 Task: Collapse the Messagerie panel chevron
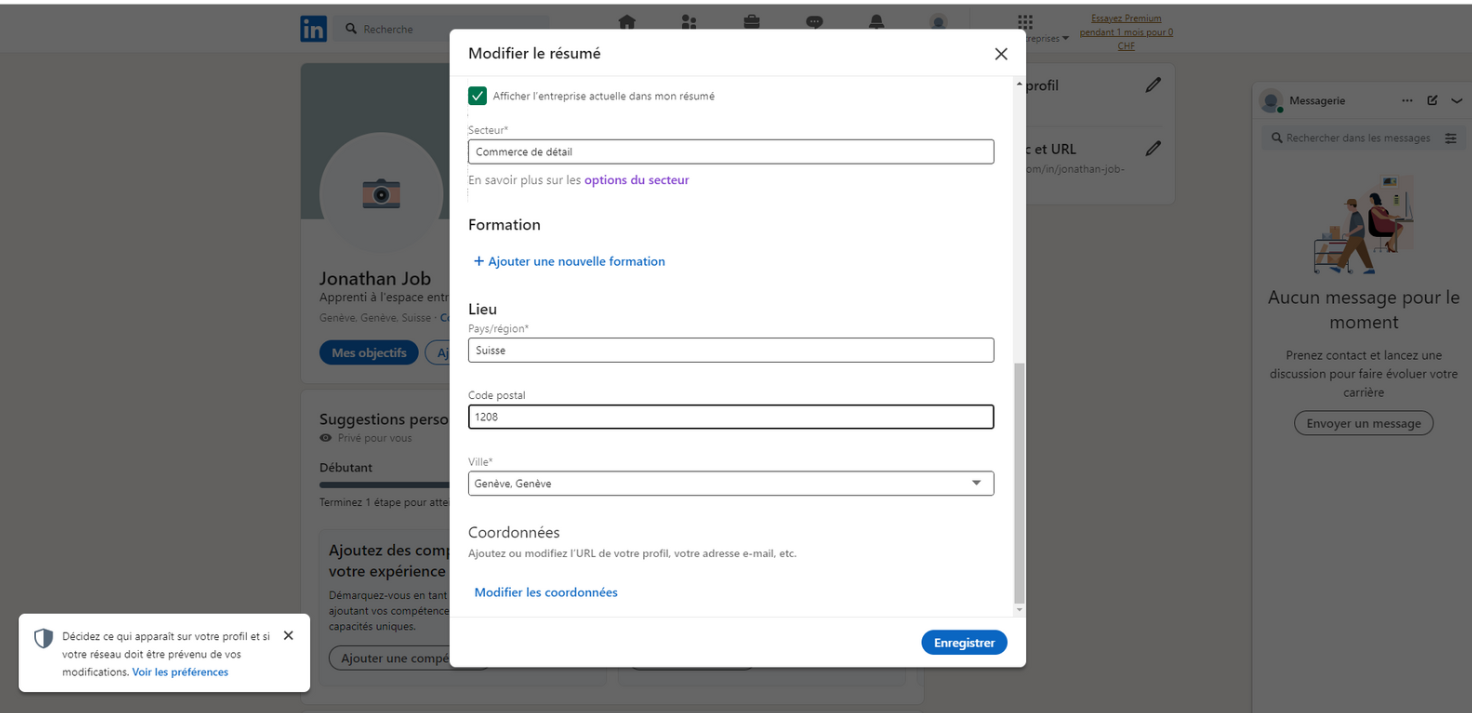coord(1456,101)
